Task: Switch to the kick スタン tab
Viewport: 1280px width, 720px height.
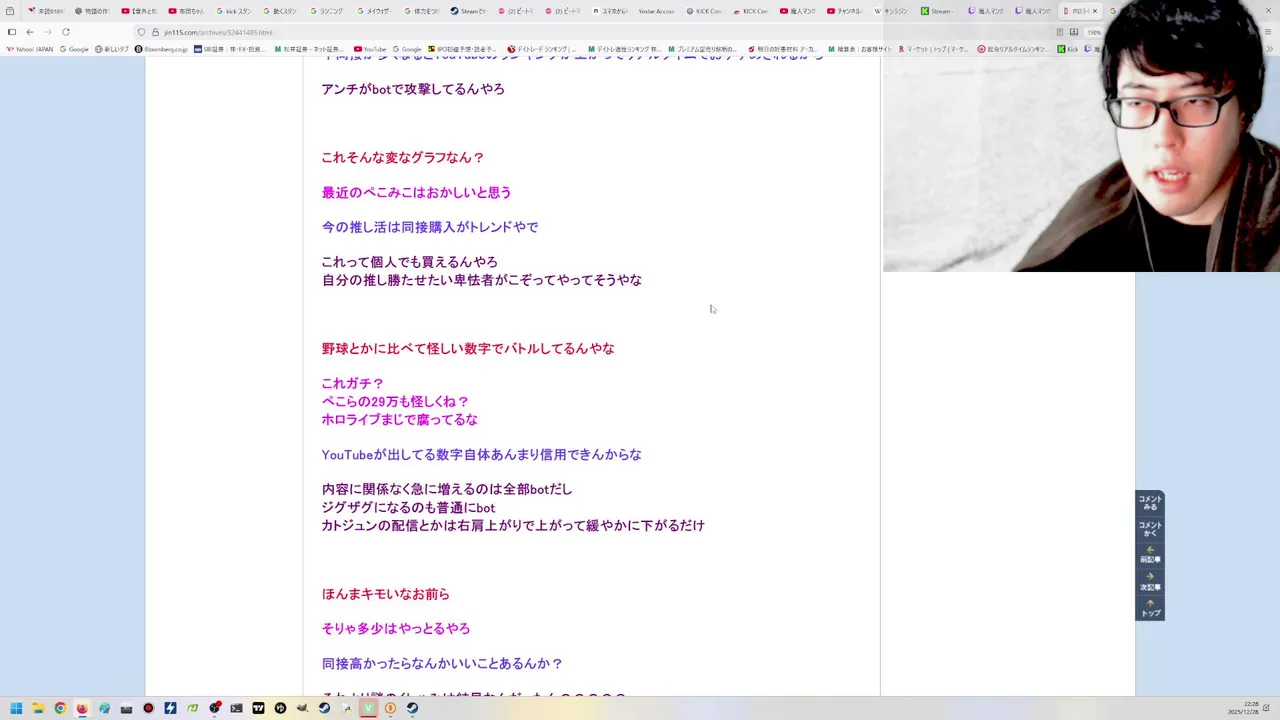Action: tap(233, 11)
